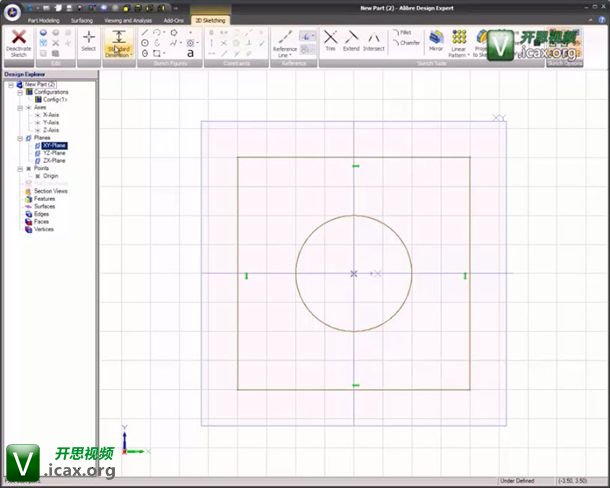Select the sketch text tool

[191, 54]
